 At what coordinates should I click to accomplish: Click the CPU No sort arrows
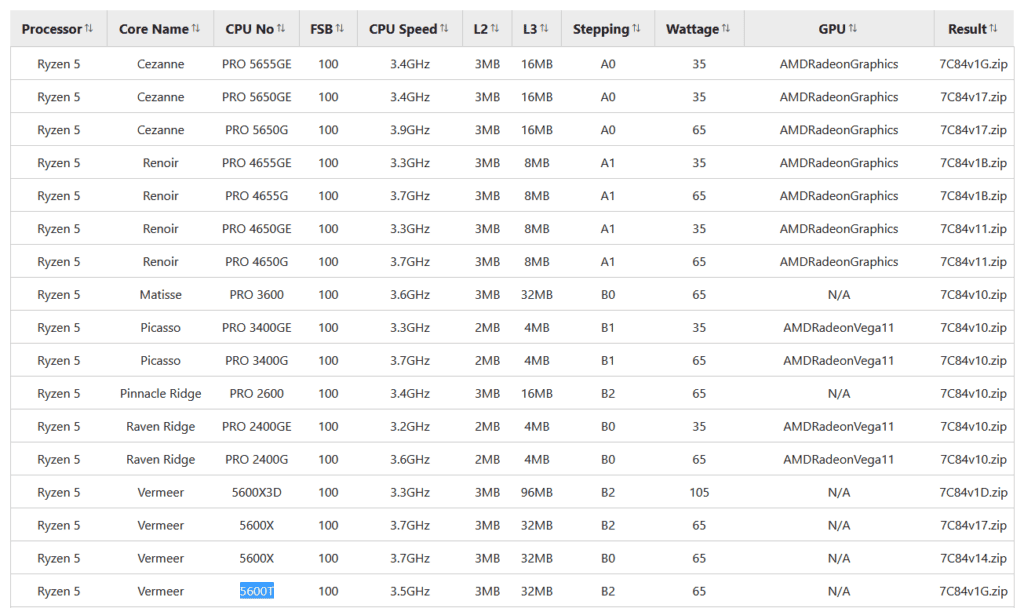tap(281, 29)
